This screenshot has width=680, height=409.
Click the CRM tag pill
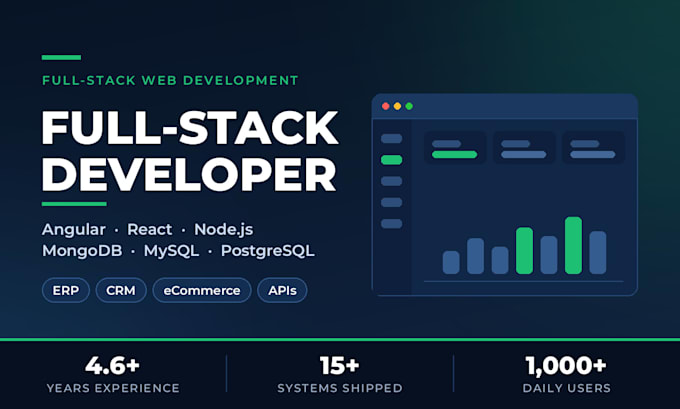(x=121, y=290)
